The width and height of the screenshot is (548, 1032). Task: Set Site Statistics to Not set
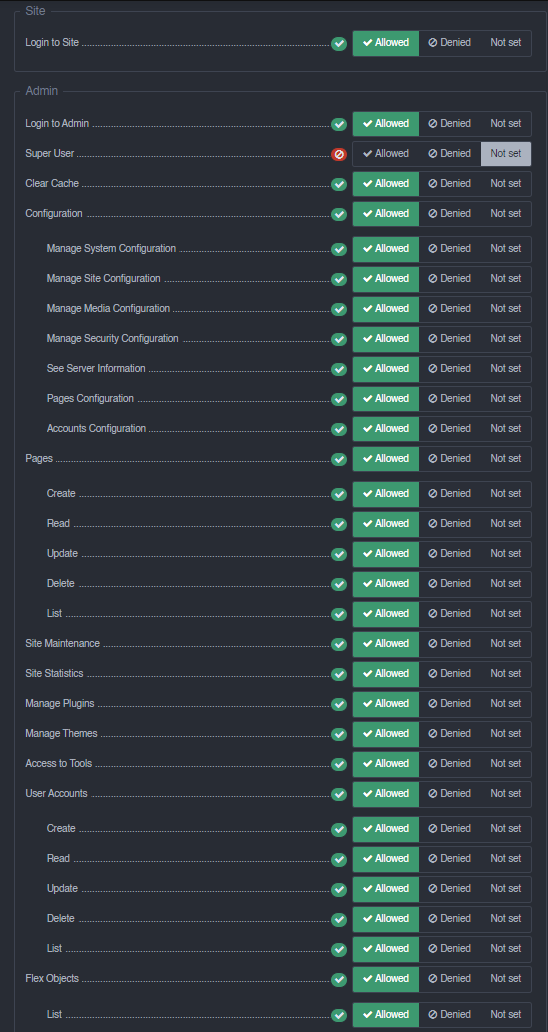(x=505, y=673)
